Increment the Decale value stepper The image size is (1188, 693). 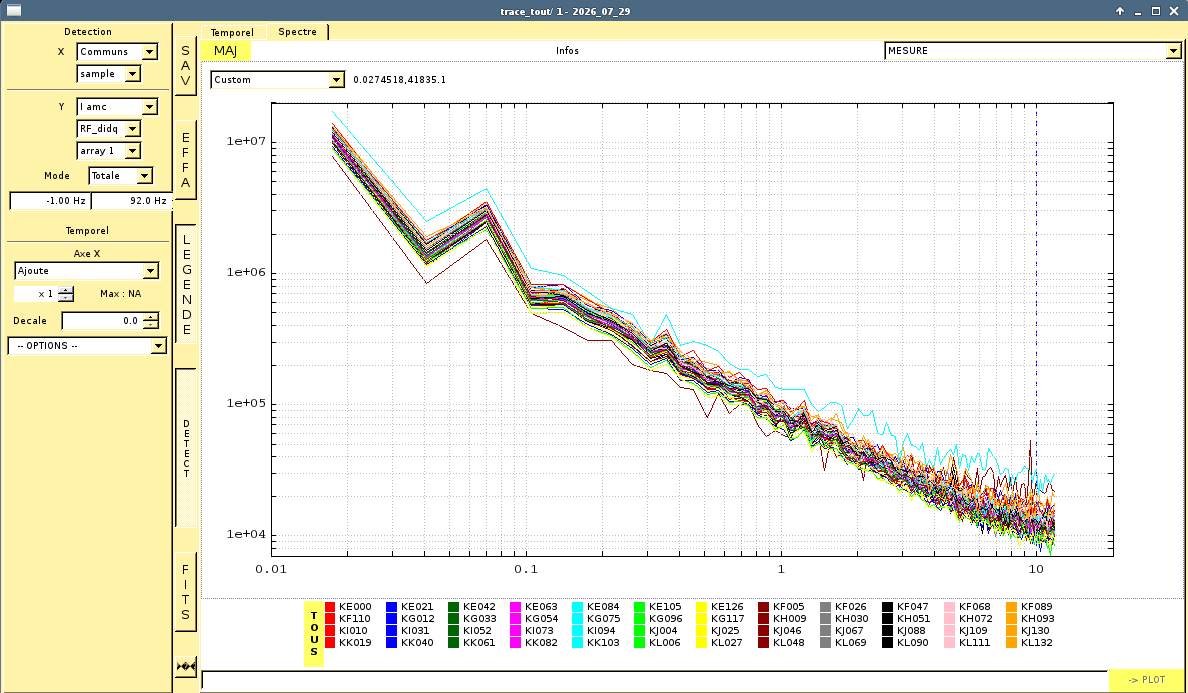[x=151, y=317]
